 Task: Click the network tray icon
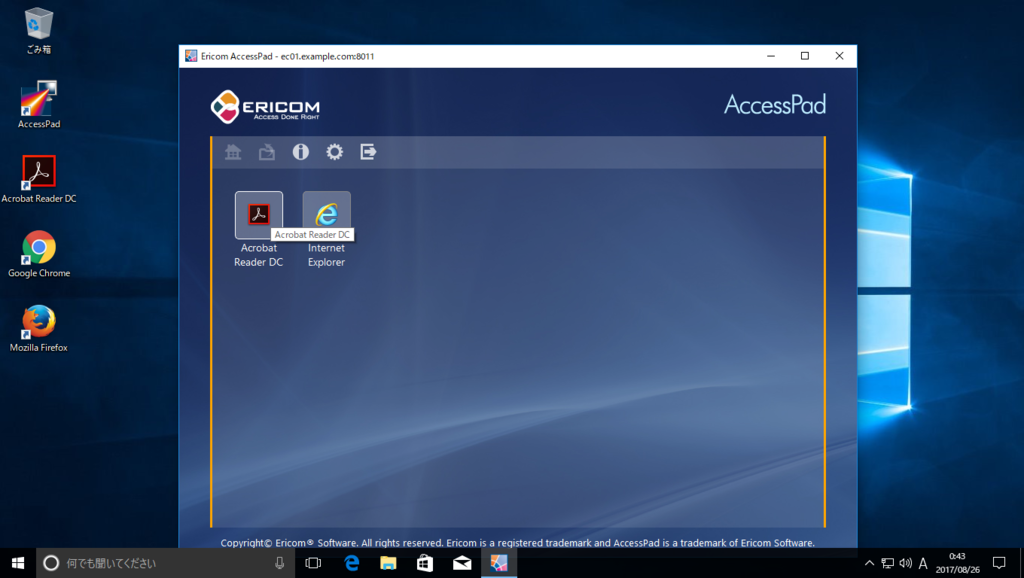coord(888,563)
